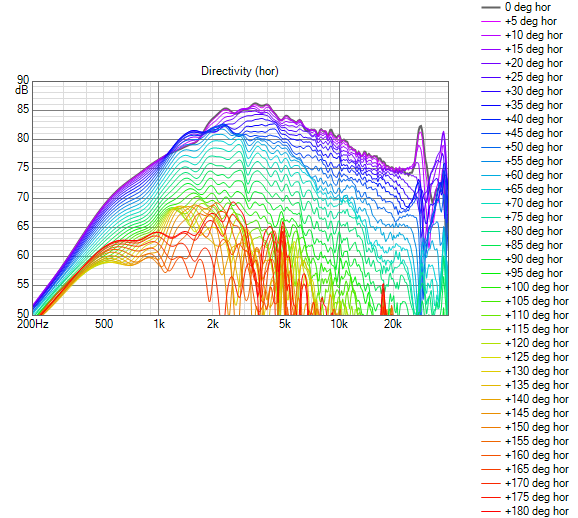The height and width of the screenshot is (518, 578).
Task: Click the '200Hz' x-axis label
Action: click(33, 324)
